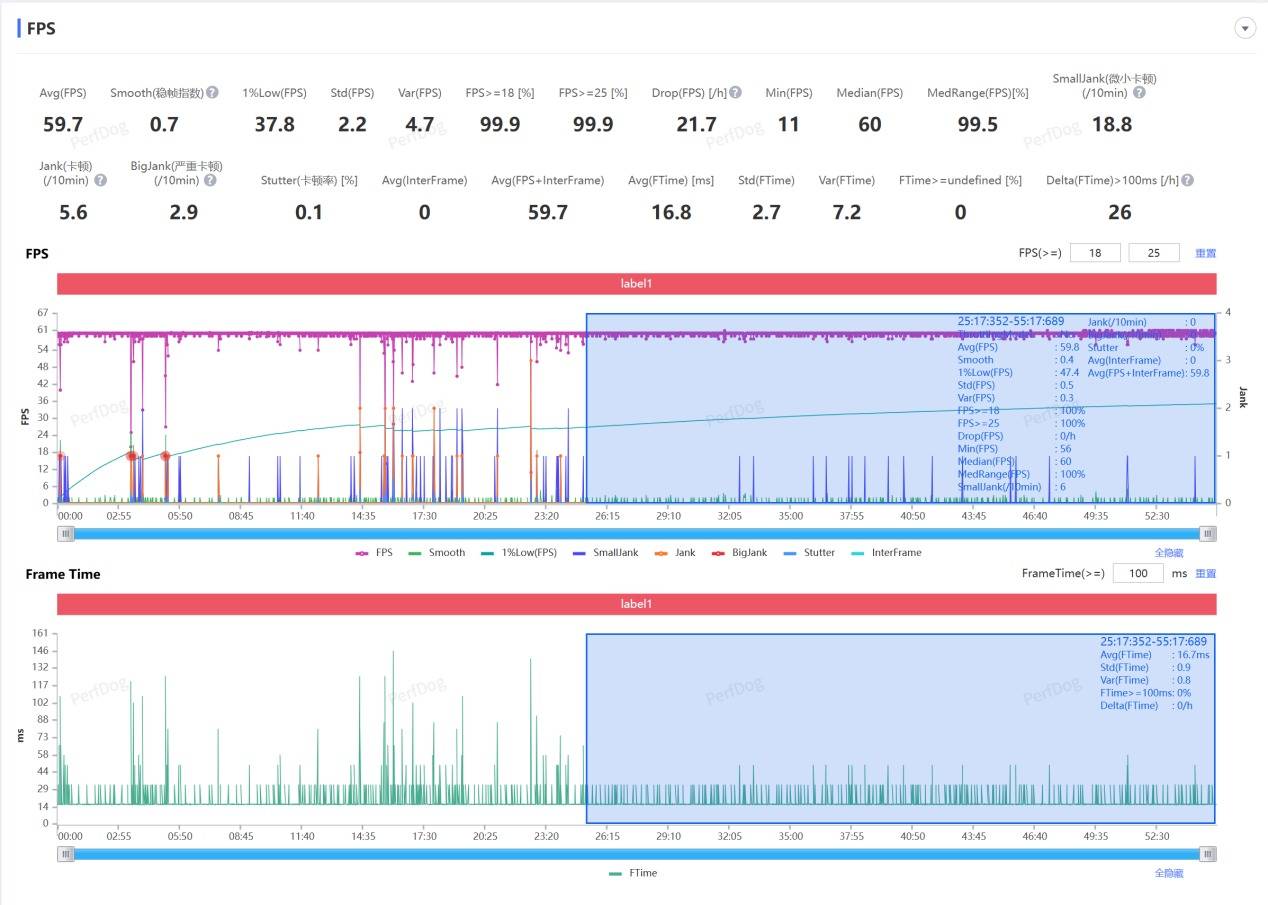Click the FPS threshold field showing 18
The height and width of the screenshot is (905, 1268).
coord(1095,253)
